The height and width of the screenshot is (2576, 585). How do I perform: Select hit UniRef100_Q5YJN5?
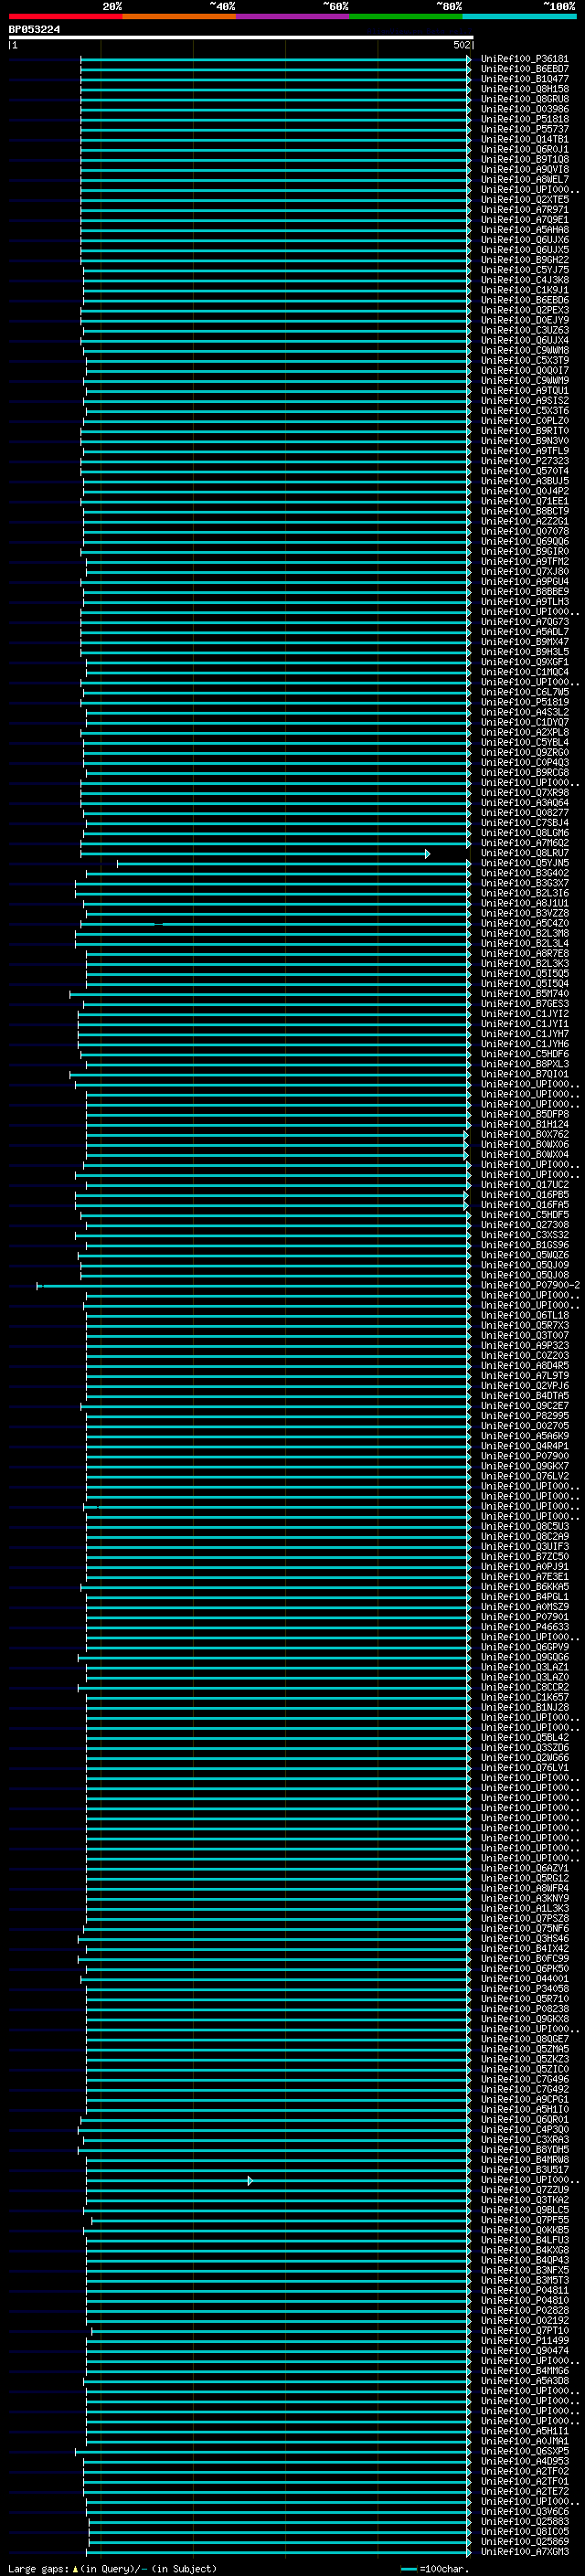[524, 863]
